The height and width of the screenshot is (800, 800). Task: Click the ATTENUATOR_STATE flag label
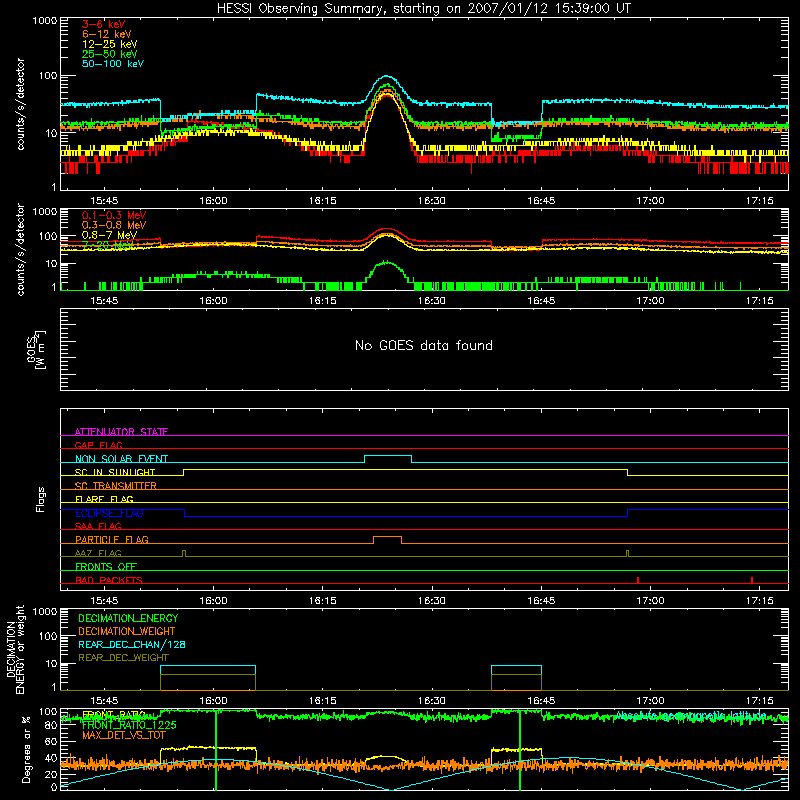[x=121, y=432]
